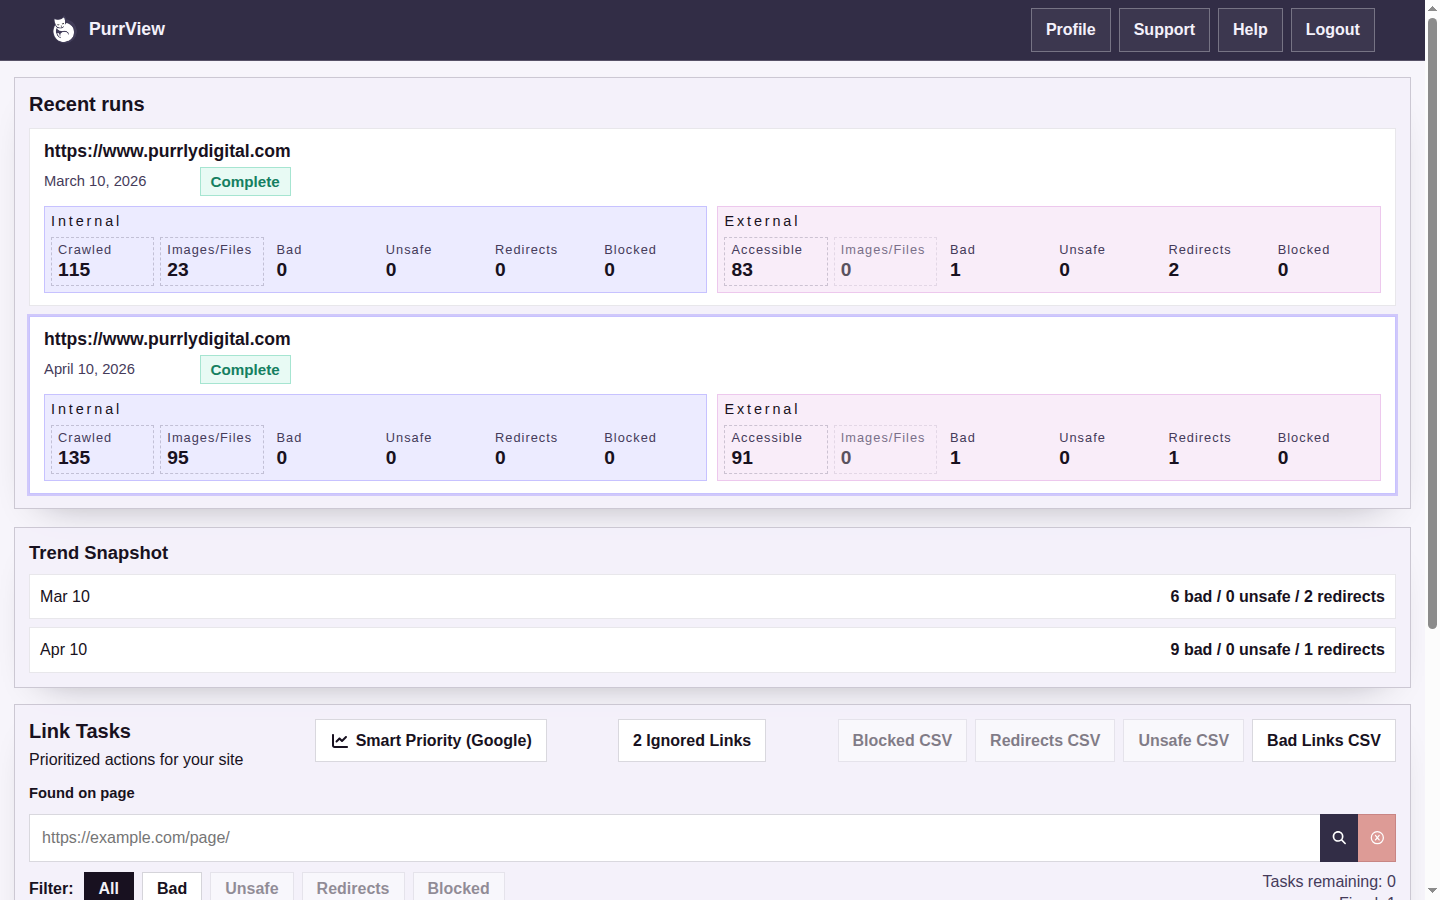Log out with the Logout button
Image resolution: width=1440 pixels, height=900 pixels.
click(1332, 29)
